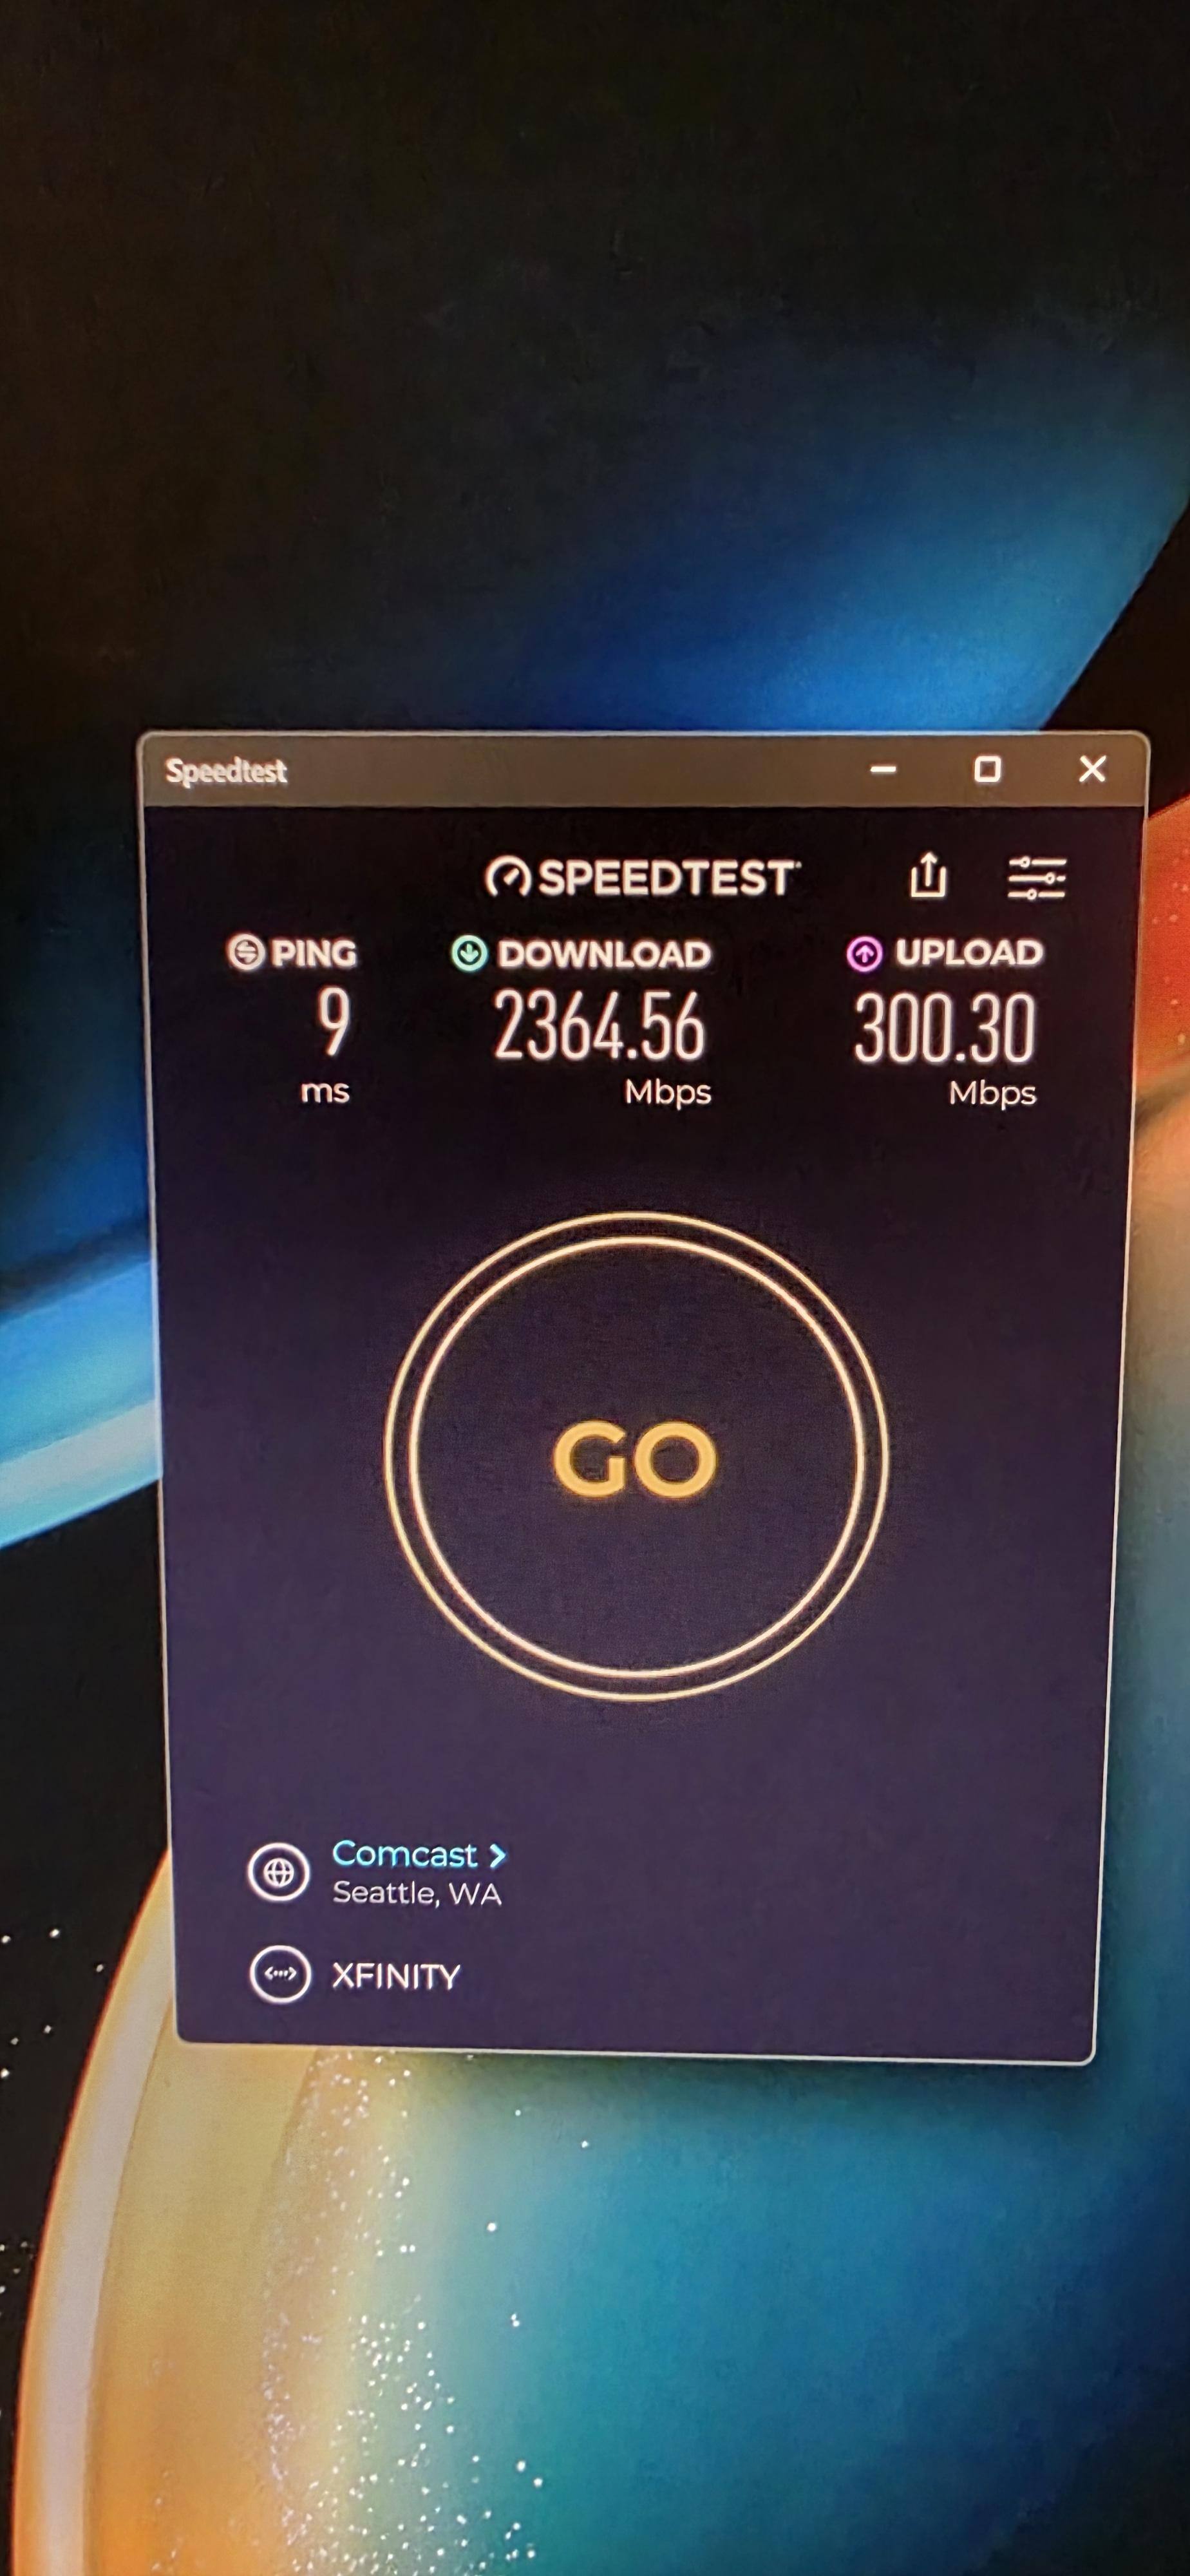Click the 2364.56 download speed result
Image resolution: width=1190 pixels, height=2576 pixels.
coord(599,1026)
